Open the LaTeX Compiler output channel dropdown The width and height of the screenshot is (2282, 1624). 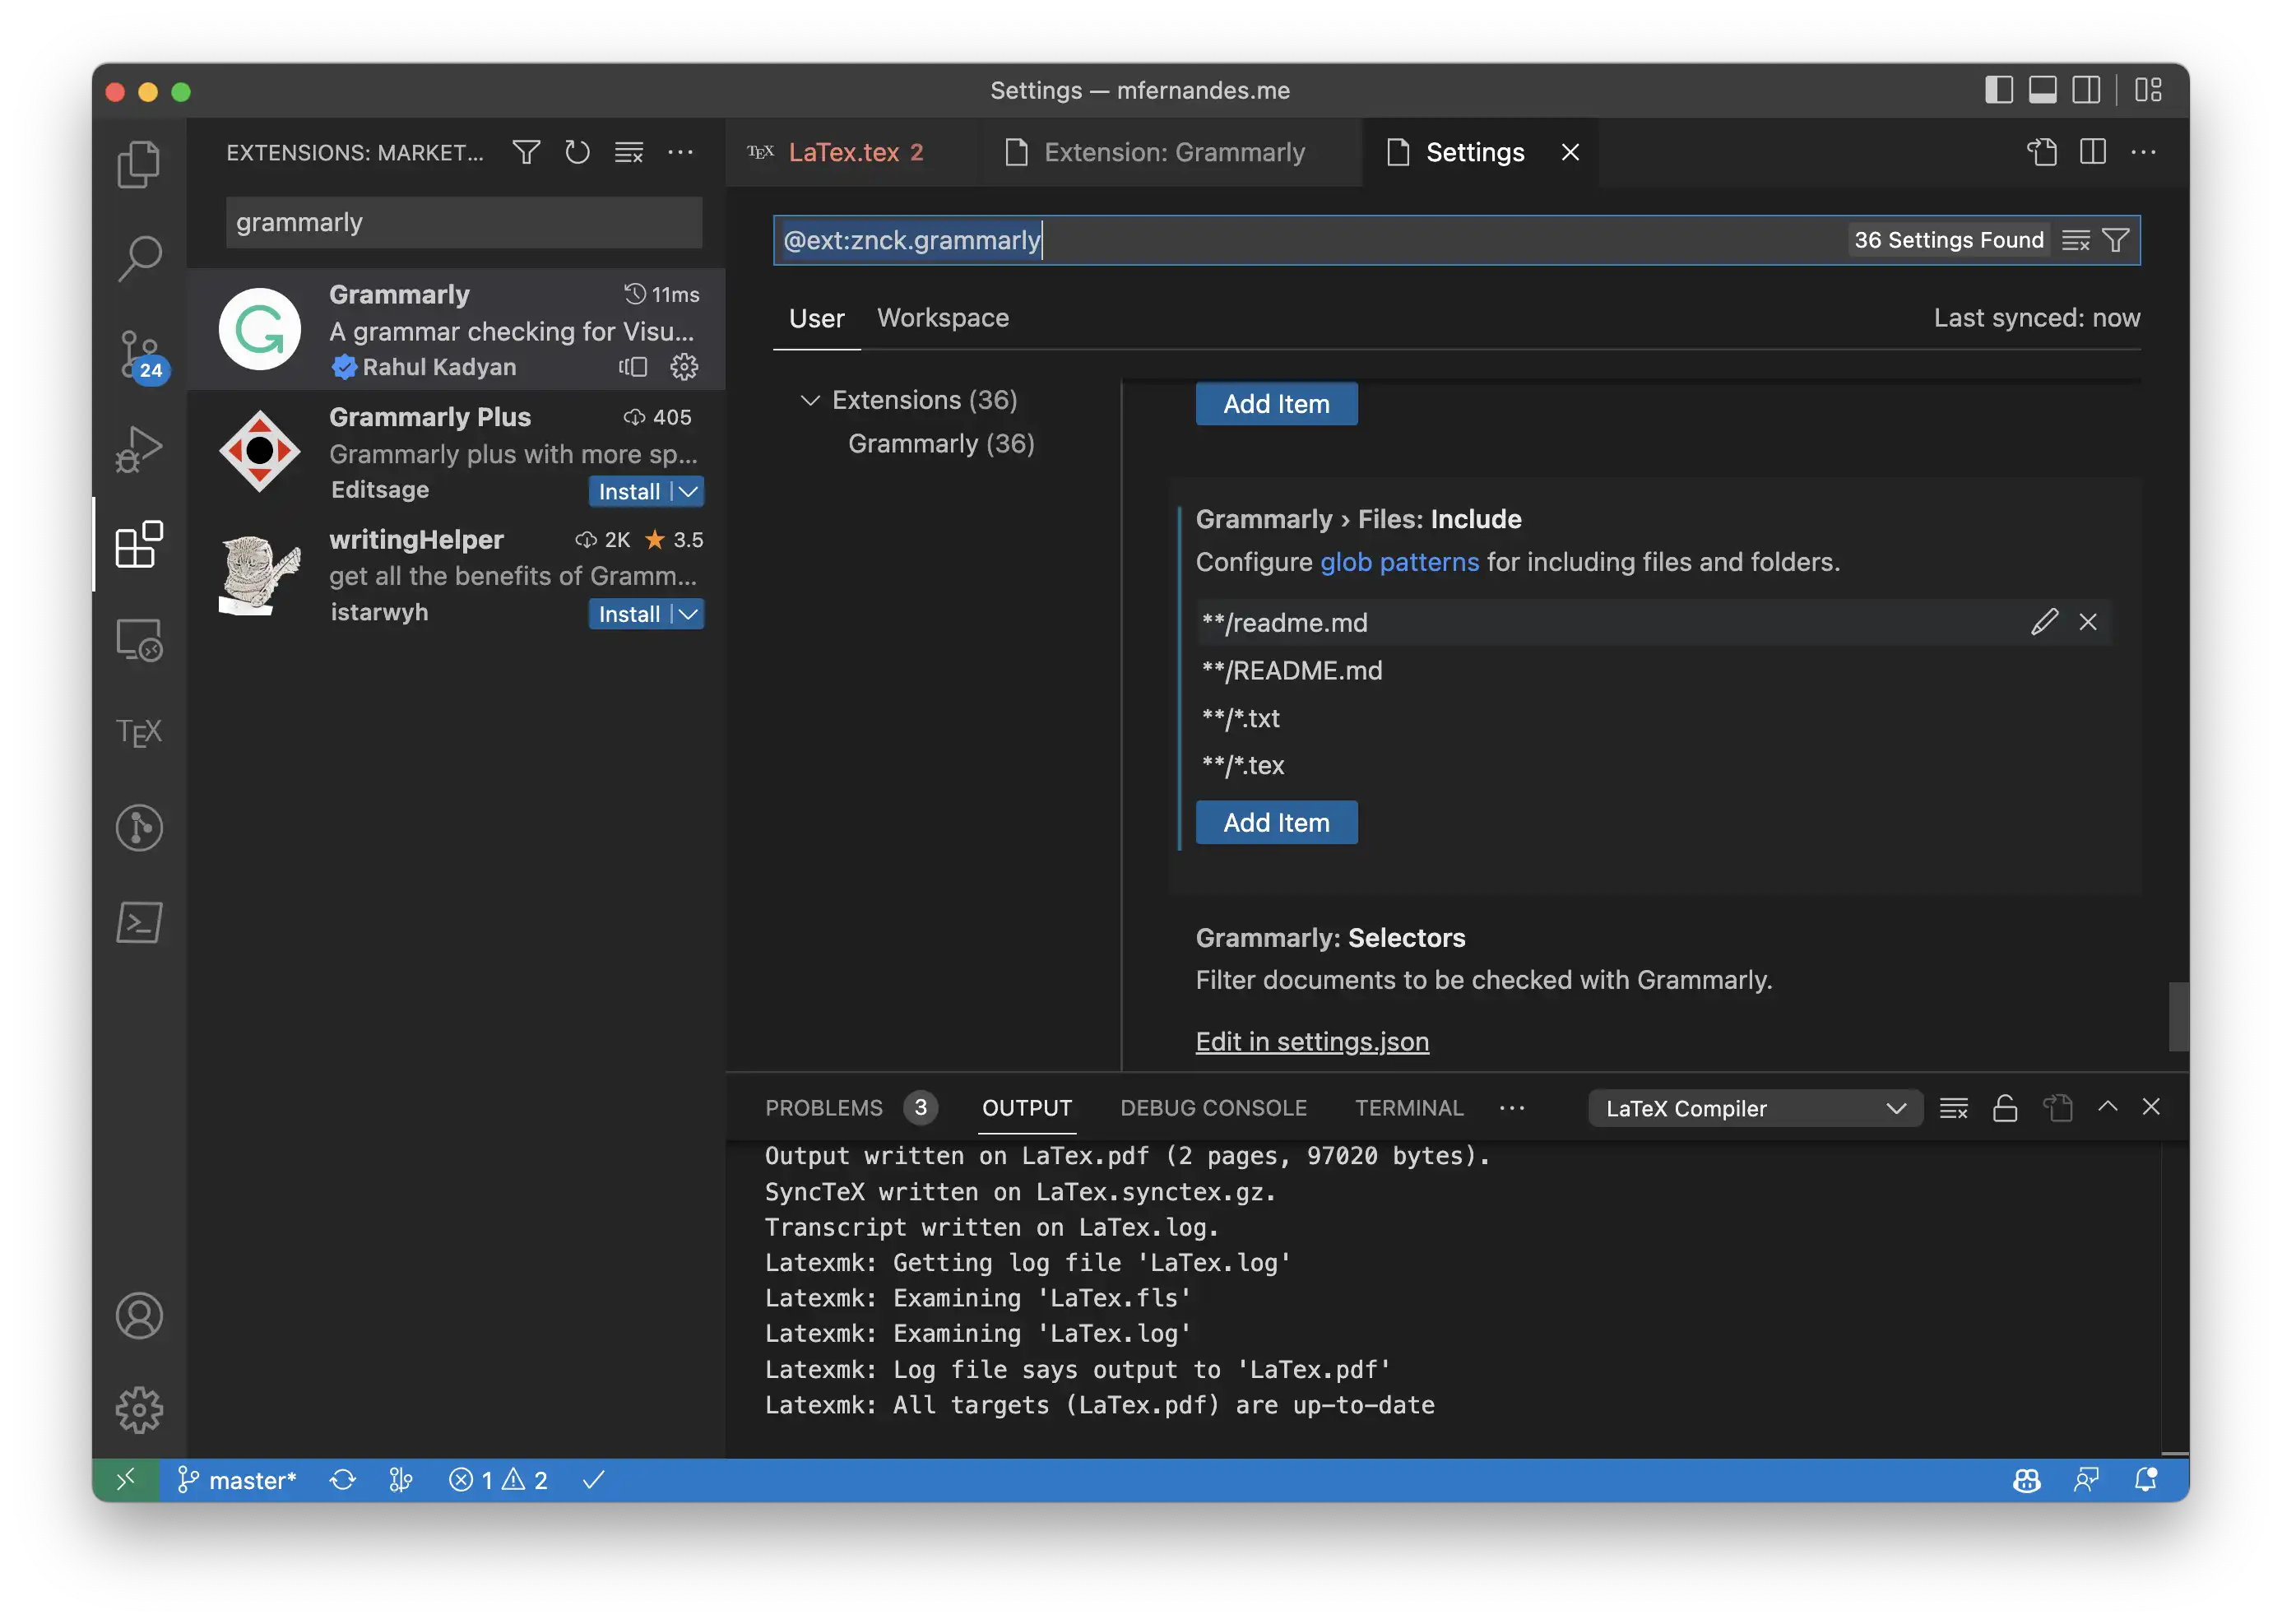(1754, 1108)
